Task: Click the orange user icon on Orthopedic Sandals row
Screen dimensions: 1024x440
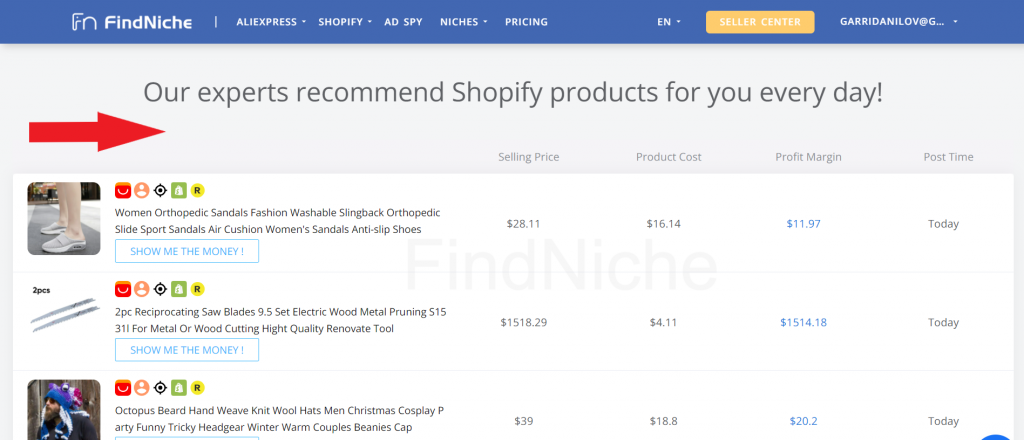Action: [x=142, y=191]
